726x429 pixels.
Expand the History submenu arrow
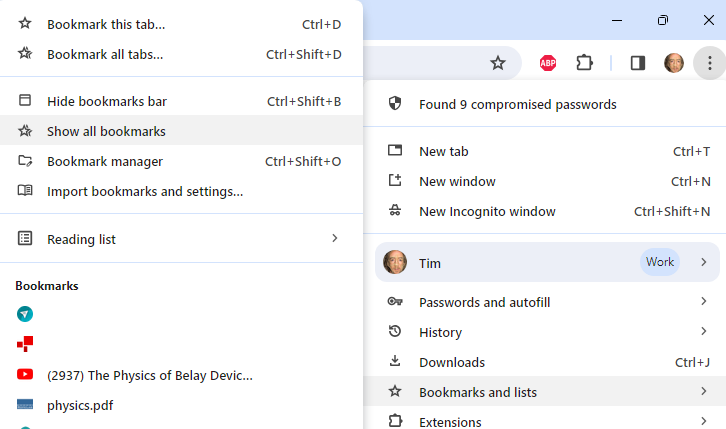click(704, 332)
